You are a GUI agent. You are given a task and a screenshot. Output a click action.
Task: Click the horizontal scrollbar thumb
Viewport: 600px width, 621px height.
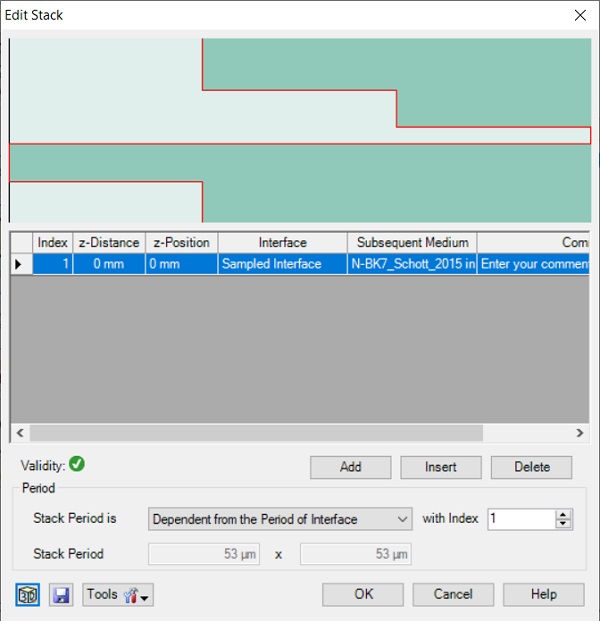point(256,433)
